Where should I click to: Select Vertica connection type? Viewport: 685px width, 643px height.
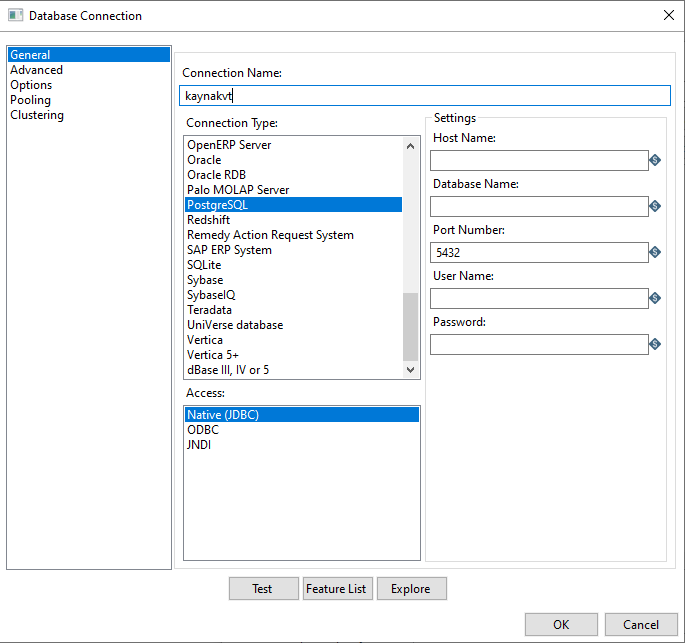293,340
